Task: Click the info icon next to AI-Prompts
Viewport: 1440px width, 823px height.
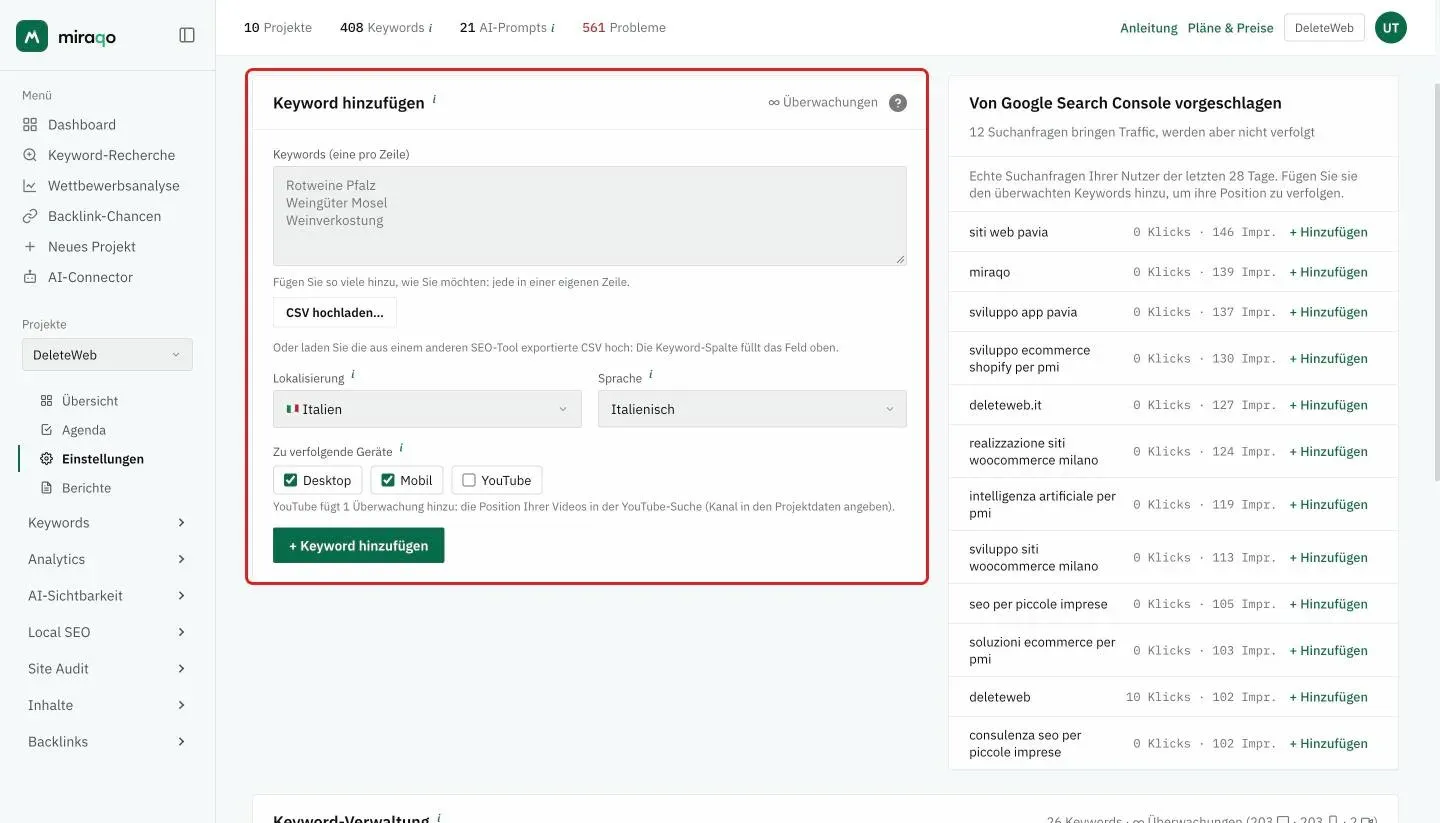Action: click(x=553, y=28)
